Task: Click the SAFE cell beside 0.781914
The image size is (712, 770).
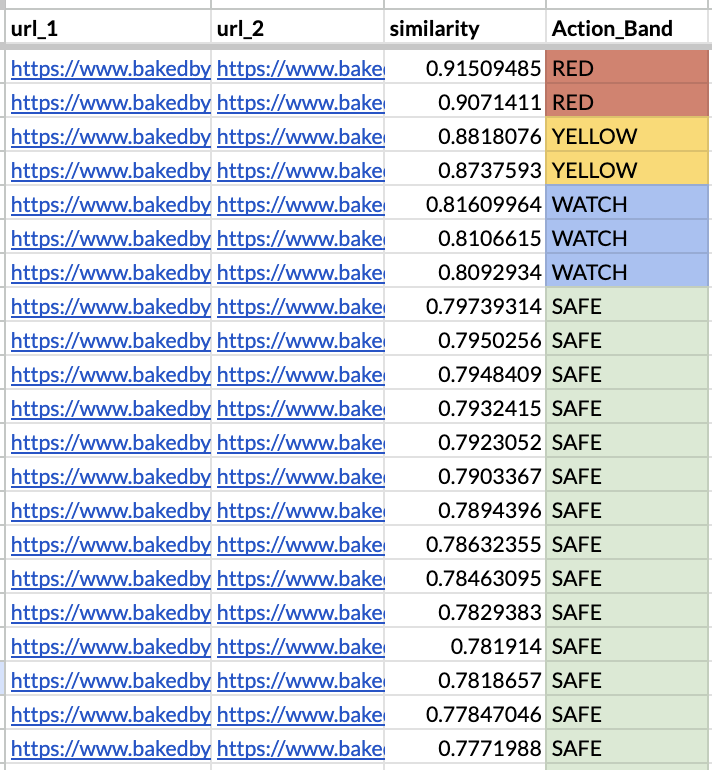Action: click(628, 646)
